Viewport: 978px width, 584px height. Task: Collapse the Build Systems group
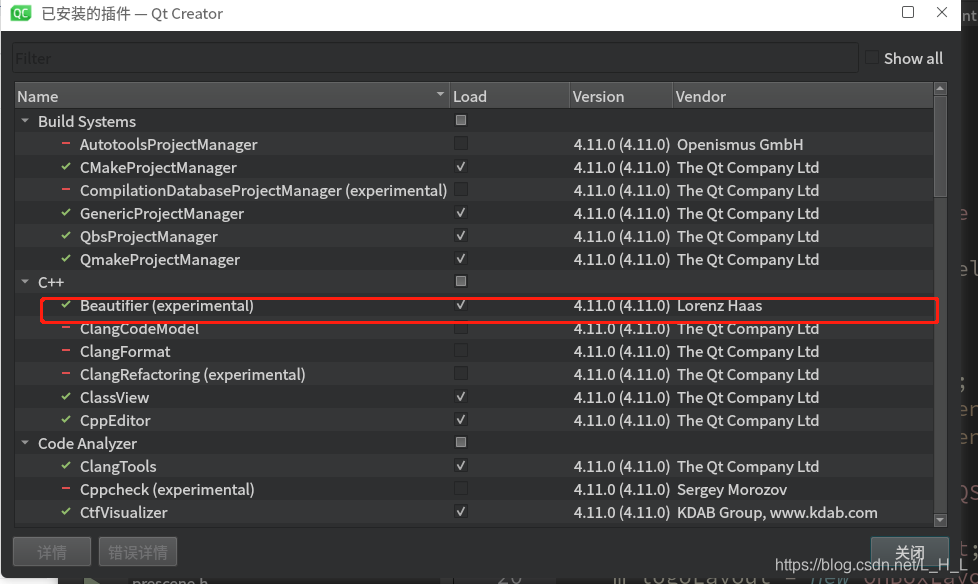(25, 120)
